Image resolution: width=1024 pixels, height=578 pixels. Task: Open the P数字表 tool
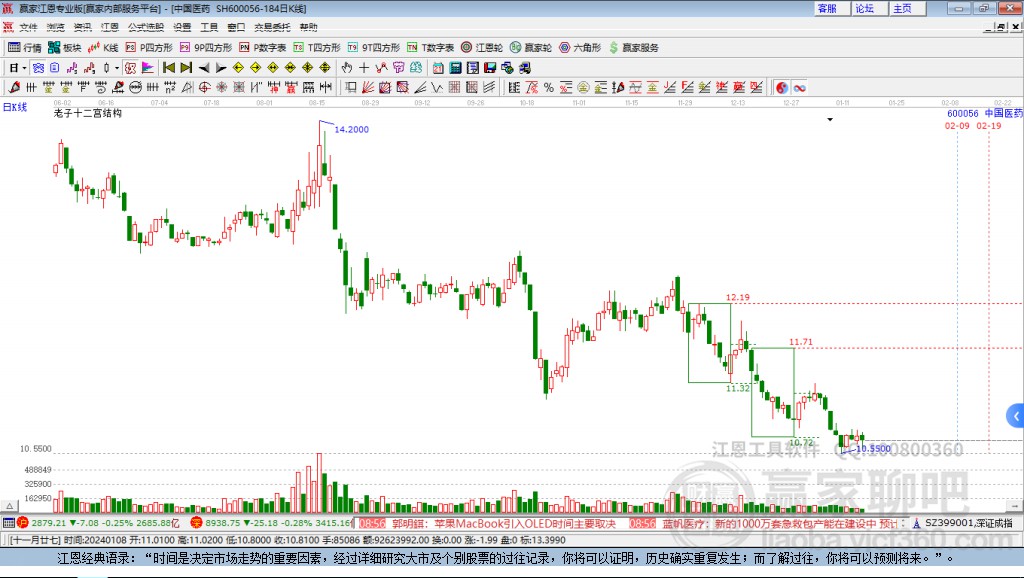point(263,48)
